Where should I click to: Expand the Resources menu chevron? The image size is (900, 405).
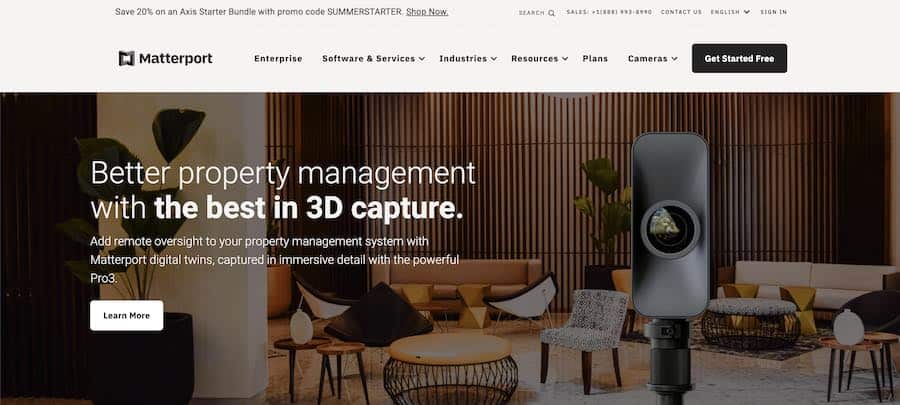565,59
